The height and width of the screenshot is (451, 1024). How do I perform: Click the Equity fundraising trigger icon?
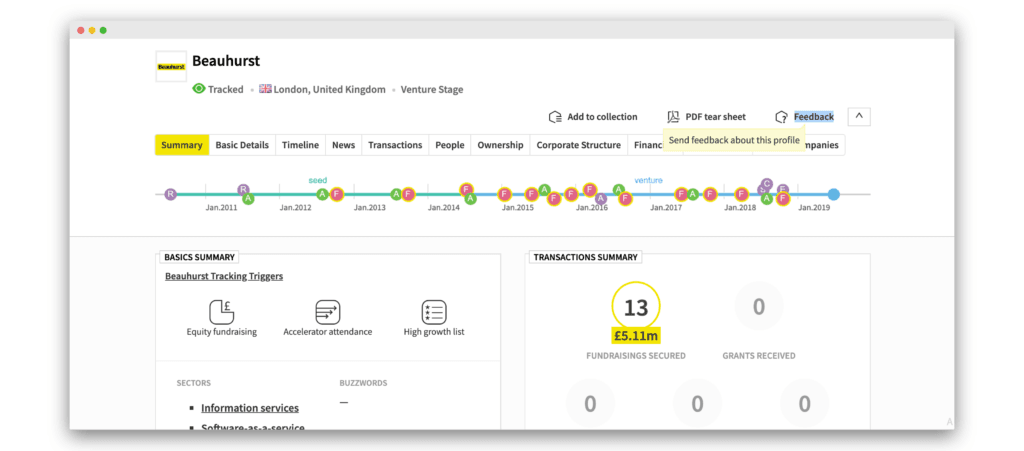tap(221, 312)
